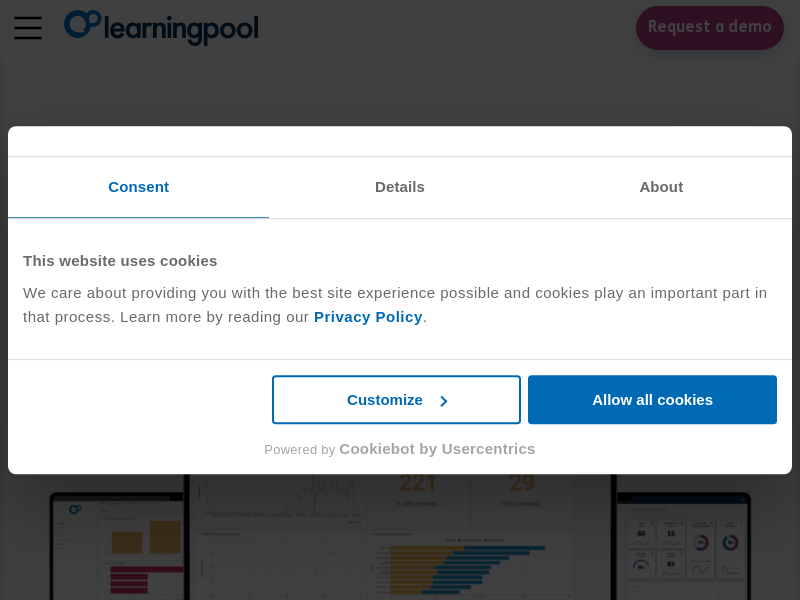Click the 'This website uses cookies' heading
This screenshot has width=800, height=600.
[x=120, y=261]
